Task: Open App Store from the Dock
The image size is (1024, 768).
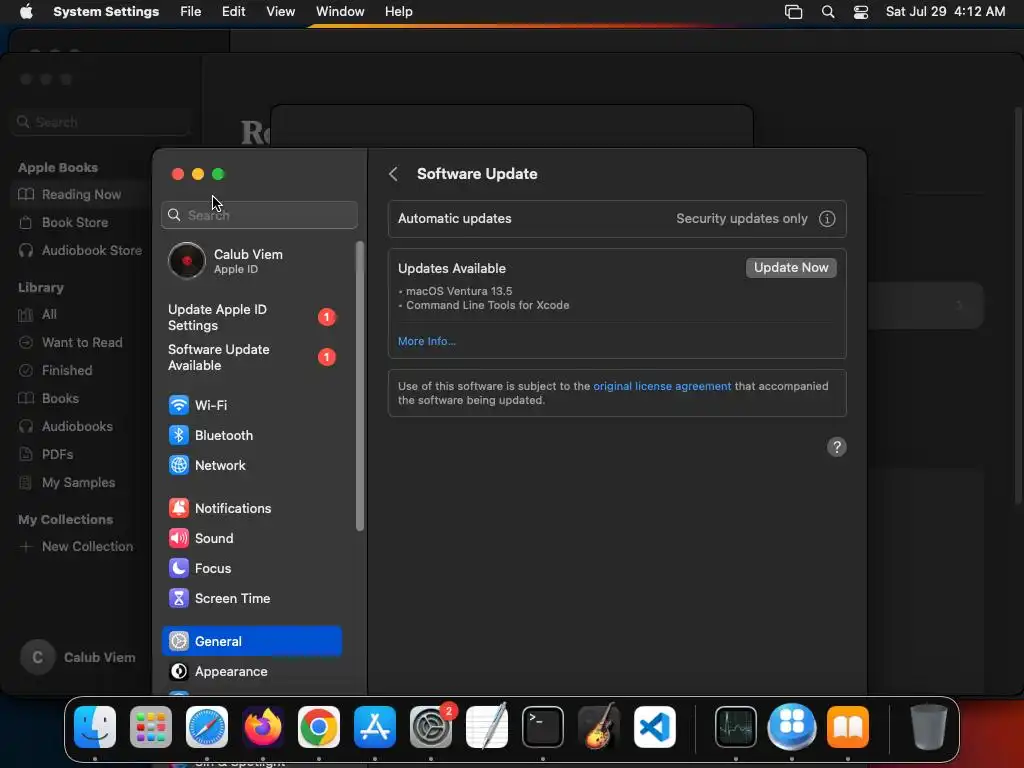Action: coord(375,727)
